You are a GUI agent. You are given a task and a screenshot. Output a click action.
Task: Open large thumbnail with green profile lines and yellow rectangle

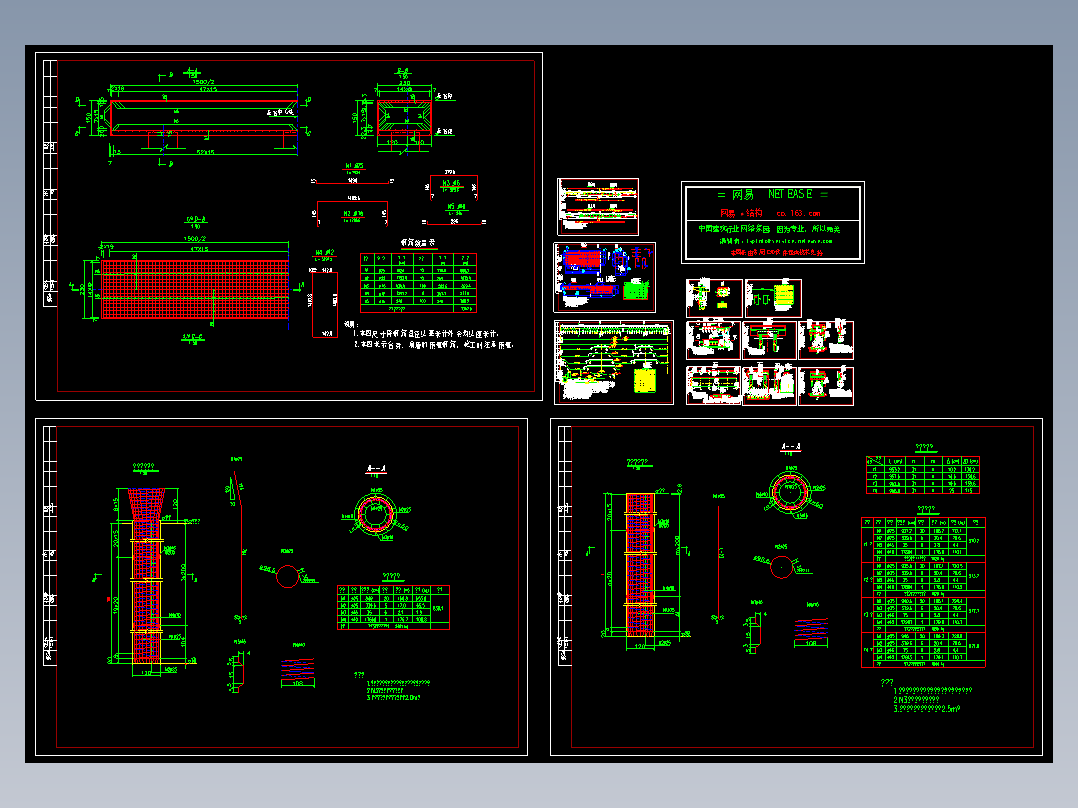point(614,362)
